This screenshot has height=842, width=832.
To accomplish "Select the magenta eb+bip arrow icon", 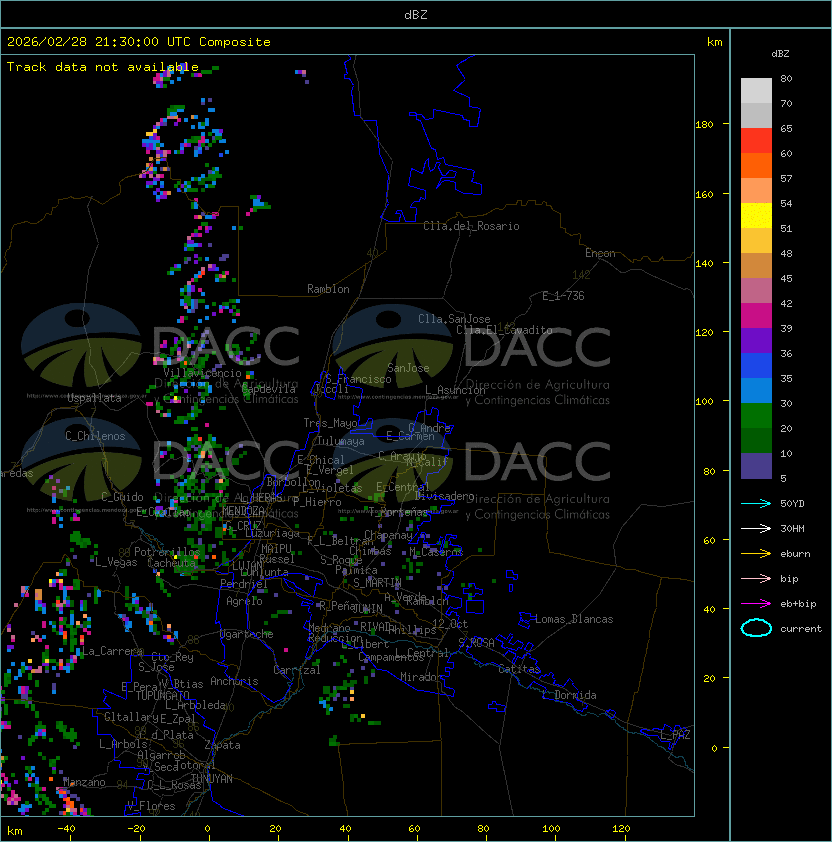I will [x=757, y=603].
